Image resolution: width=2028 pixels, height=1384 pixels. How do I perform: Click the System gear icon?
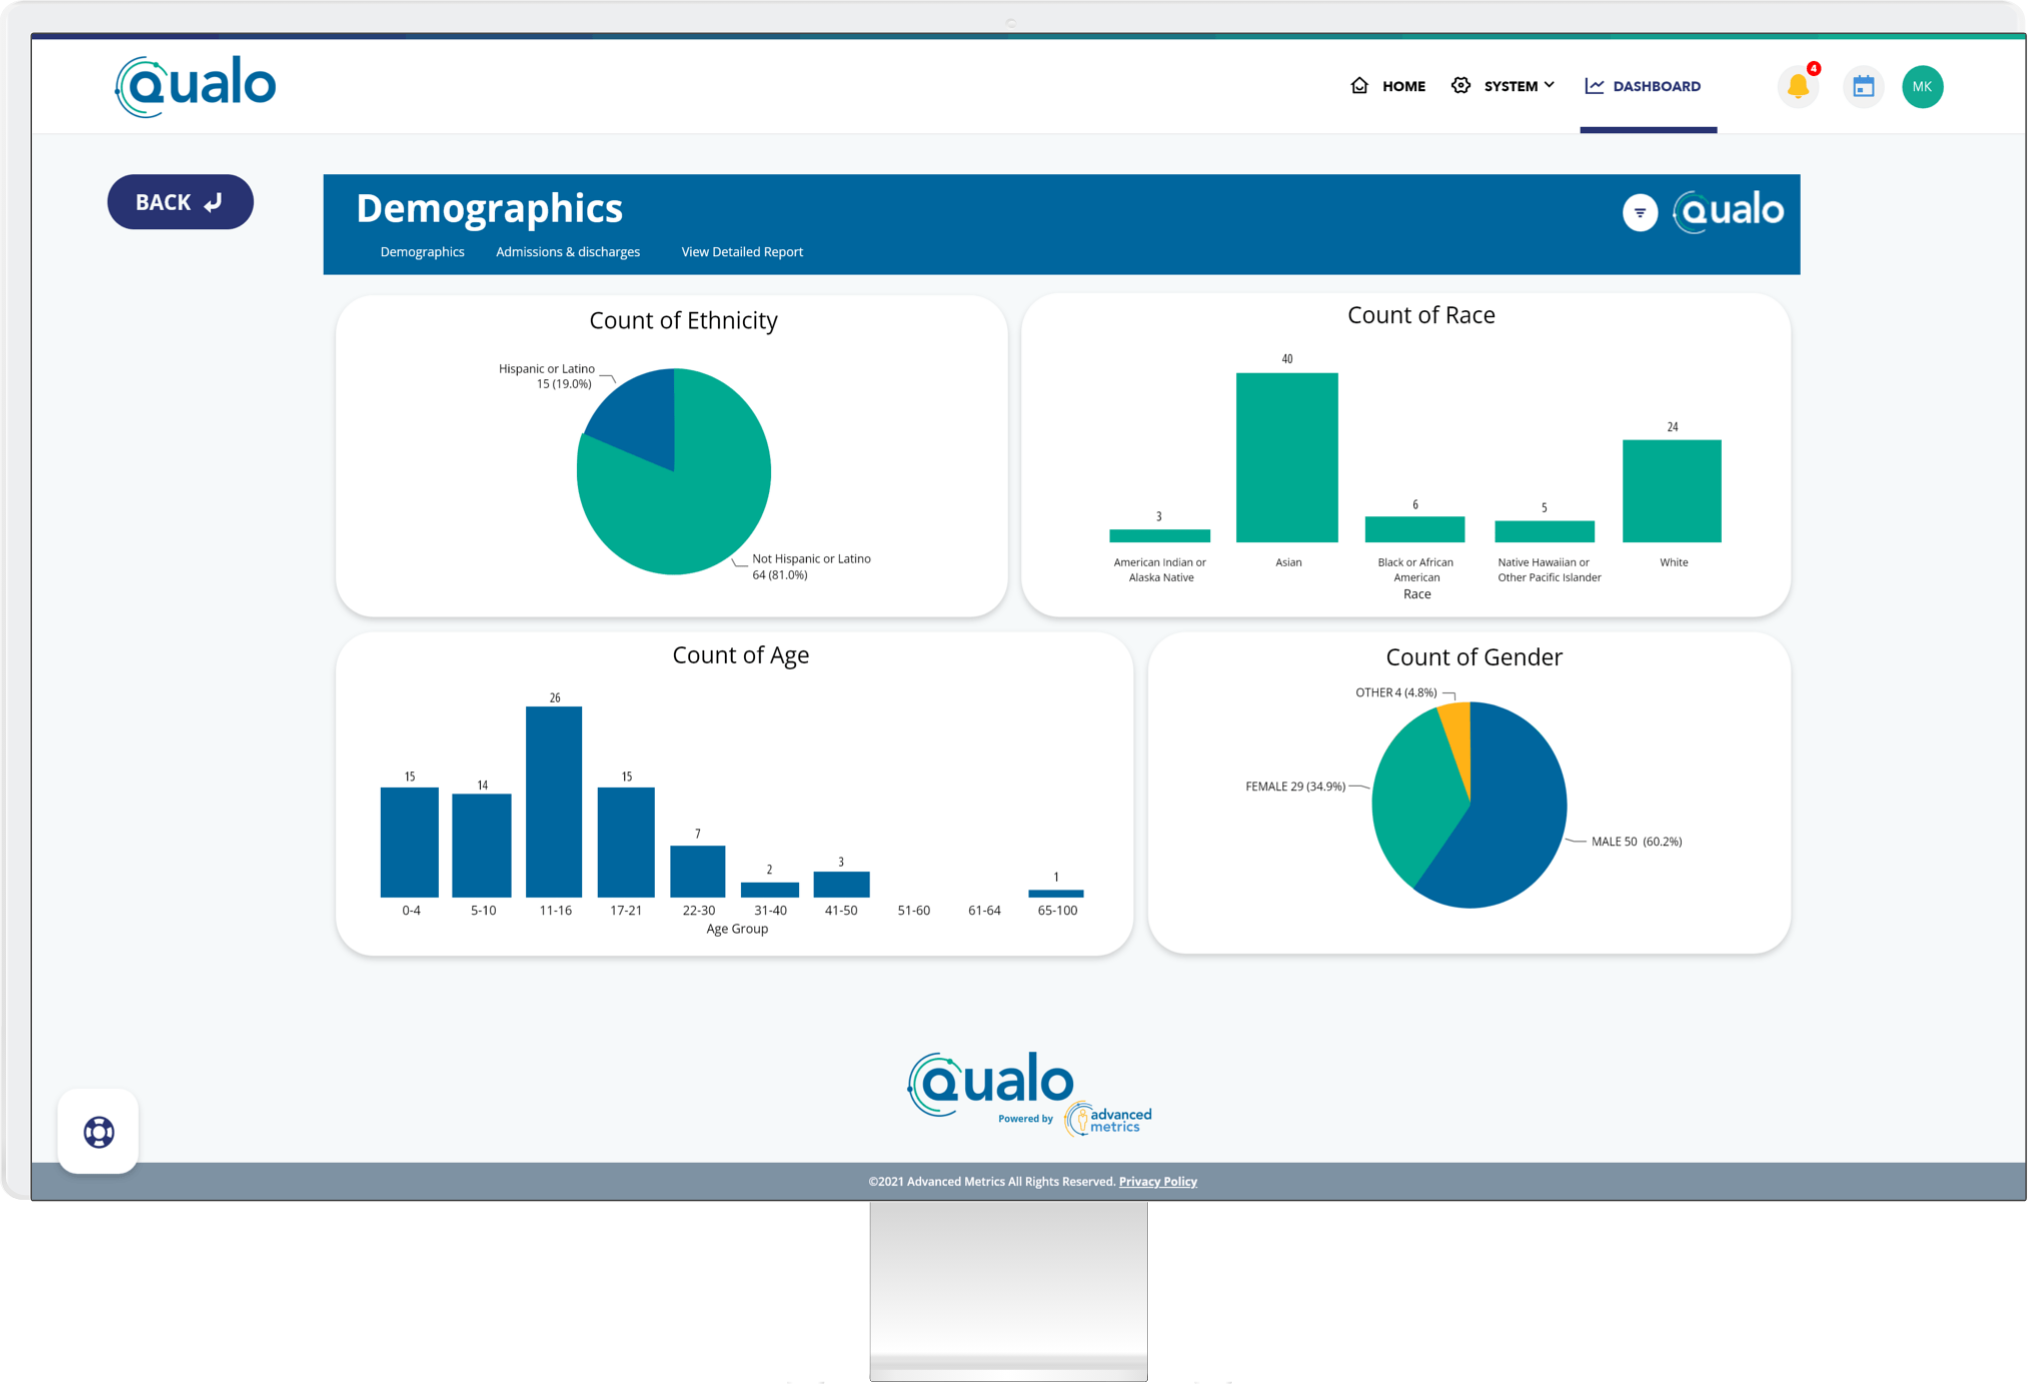coord(1461,86)
